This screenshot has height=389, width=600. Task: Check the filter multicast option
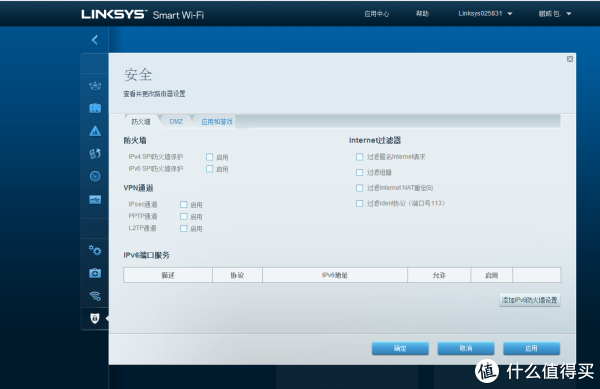pyautogui.click(x=359, y=173)
